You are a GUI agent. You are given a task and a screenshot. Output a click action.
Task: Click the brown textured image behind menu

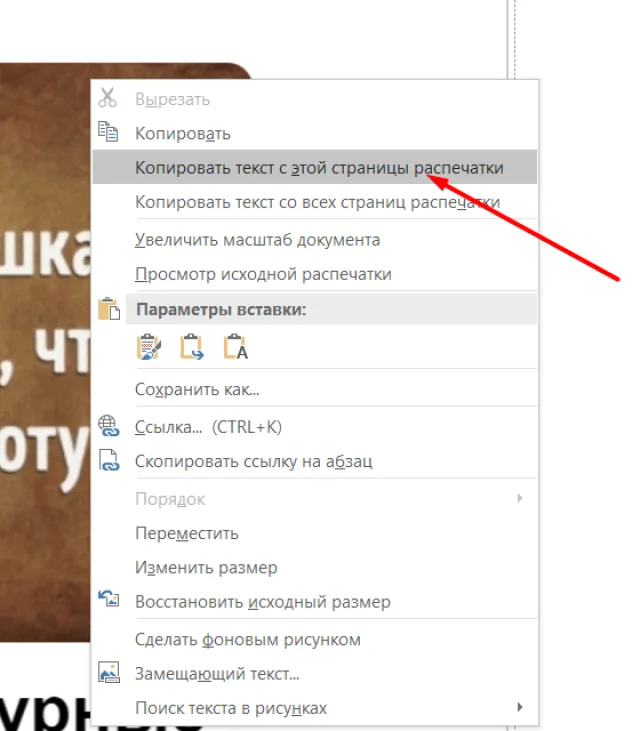pyautogui.click(x=45, y=352)
